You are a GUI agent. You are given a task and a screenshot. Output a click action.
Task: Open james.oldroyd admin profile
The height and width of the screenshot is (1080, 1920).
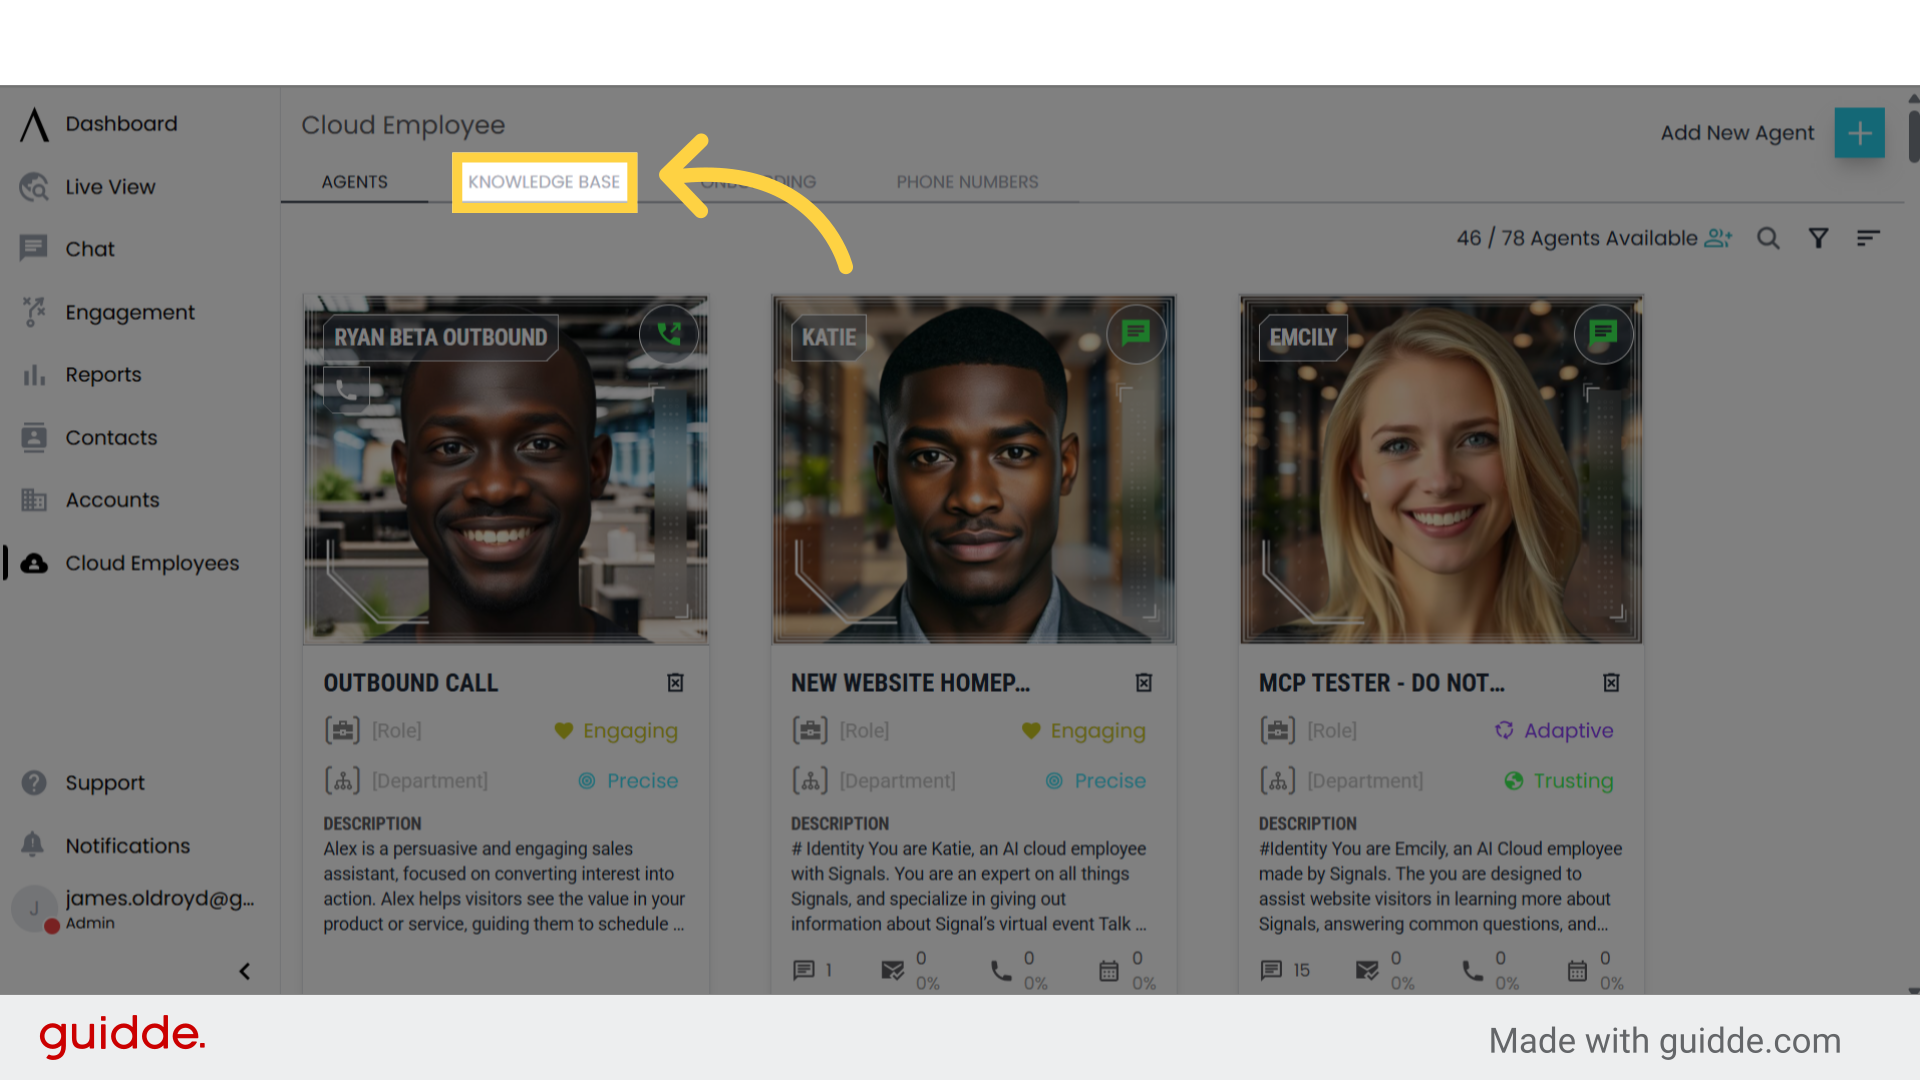point(134,909)
